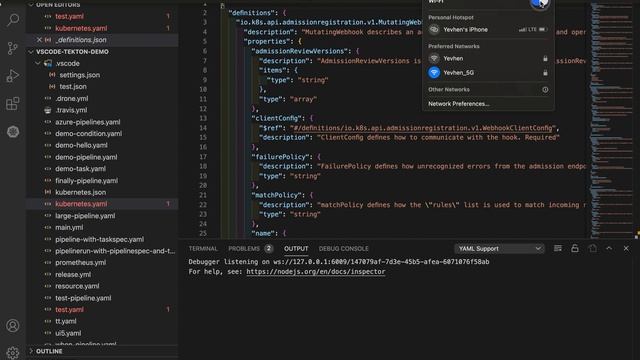Open azure-pipelines.yaml file
The height and width of the screenshot is (360, 640).
tap(102, 122)
